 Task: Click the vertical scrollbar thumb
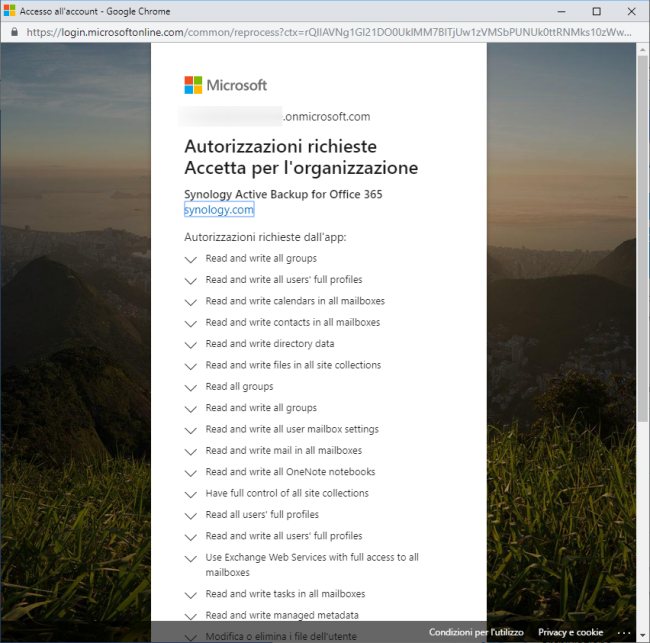[x=643, y=238]
